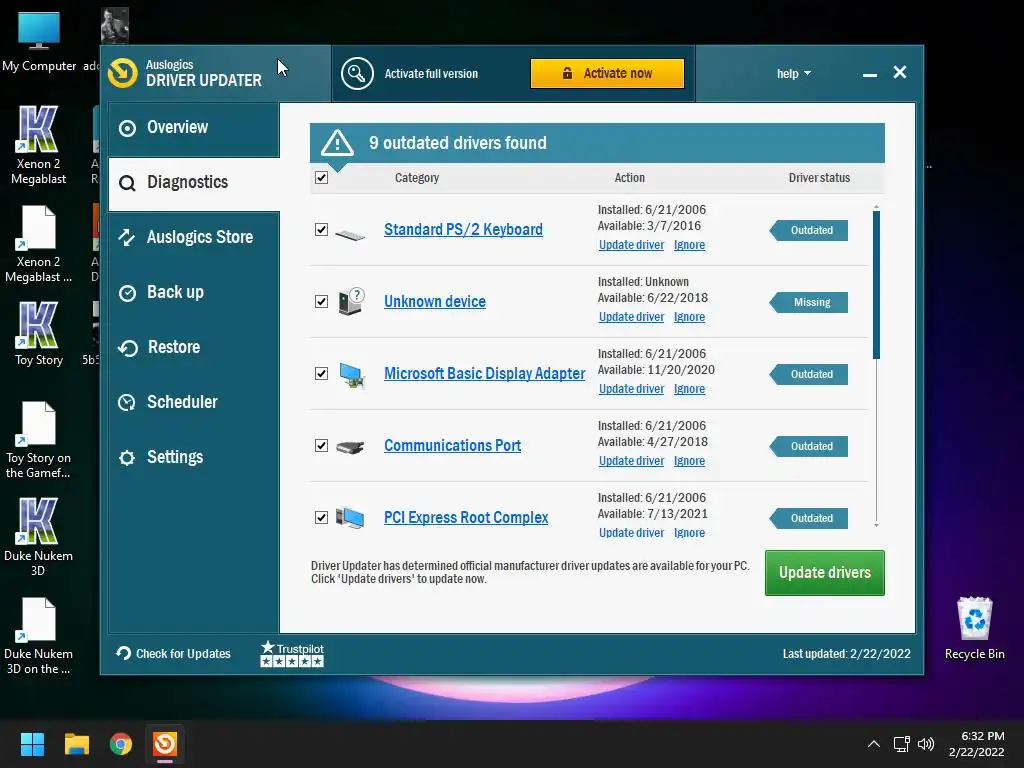This screenshot has height=768, width=1024.
Task: Click the network icon in system tray
Action: tap(901, 744)
